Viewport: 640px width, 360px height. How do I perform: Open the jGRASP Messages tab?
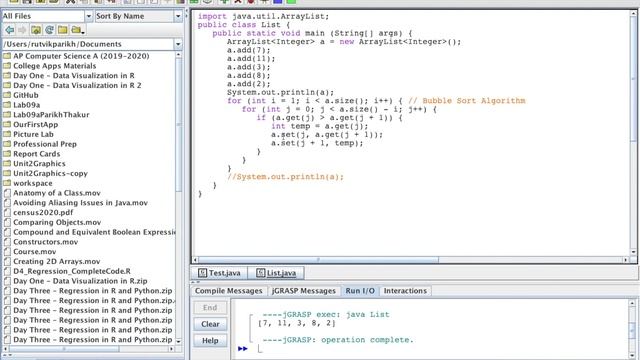point(303,291)
